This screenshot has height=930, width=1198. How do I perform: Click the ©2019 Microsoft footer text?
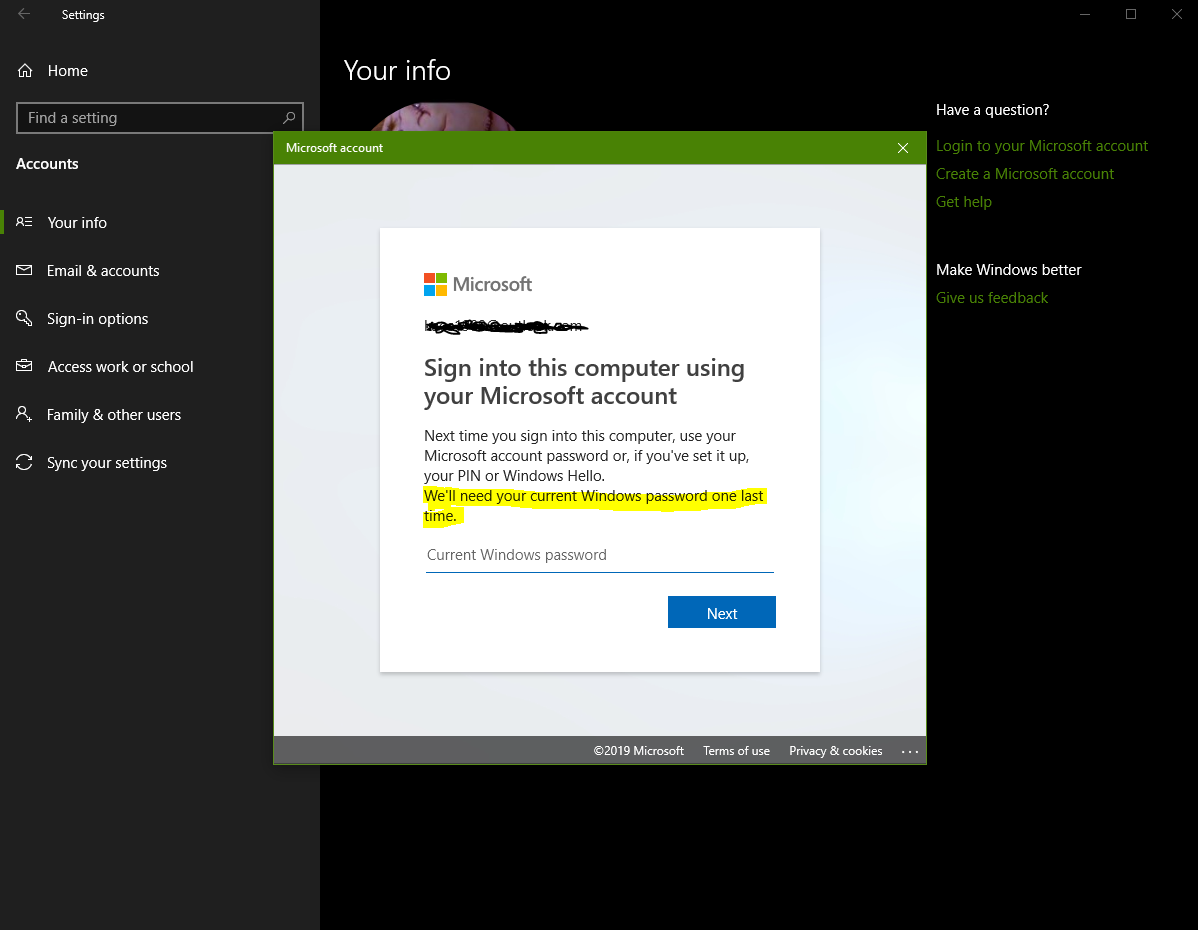click(x=639, y=751)
